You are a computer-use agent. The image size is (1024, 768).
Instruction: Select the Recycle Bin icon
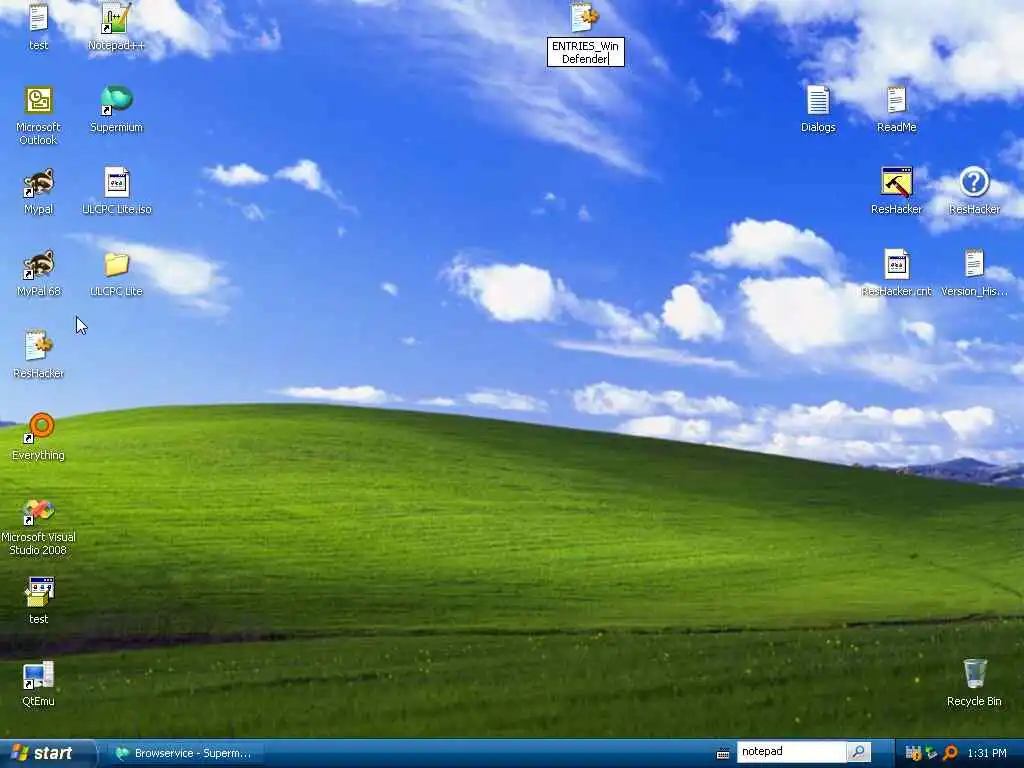(x=974, y=673)
